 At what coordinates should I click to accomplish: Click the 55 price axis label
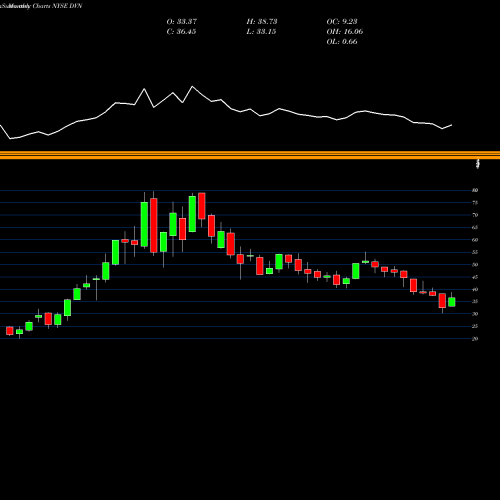click(x=475, y=252)
